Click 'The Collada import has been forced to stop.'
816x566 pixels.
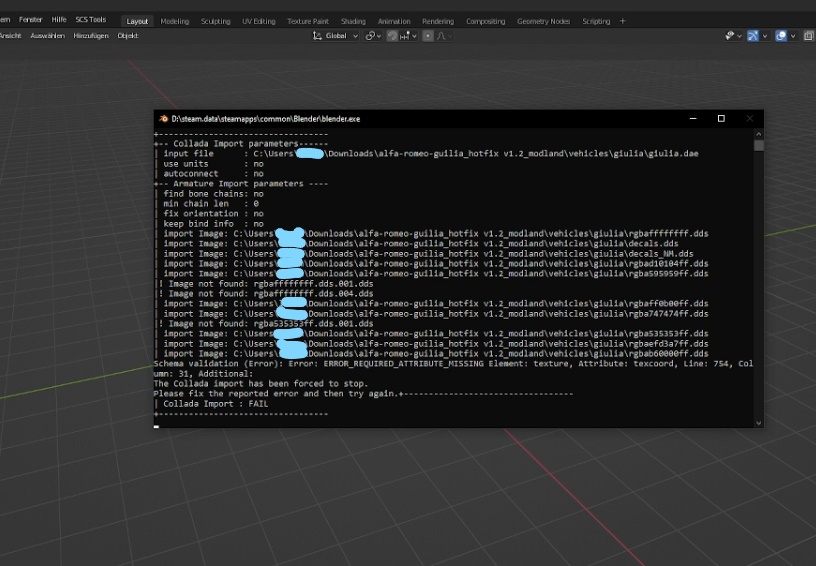(x=261, y=383)
